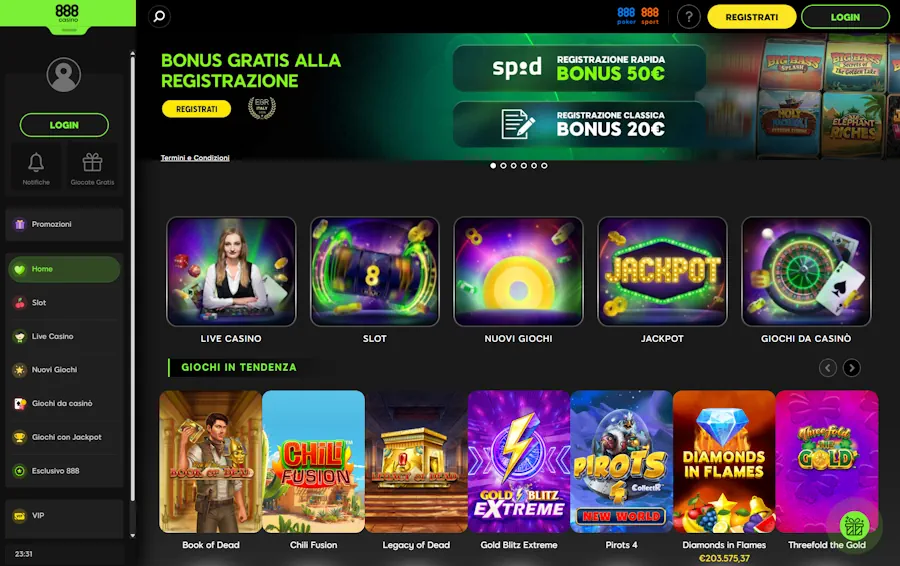The width and height of the screenshot is (900, 566).
Task: Select the second banner carousel dot
Action: [x=503, y=165]
